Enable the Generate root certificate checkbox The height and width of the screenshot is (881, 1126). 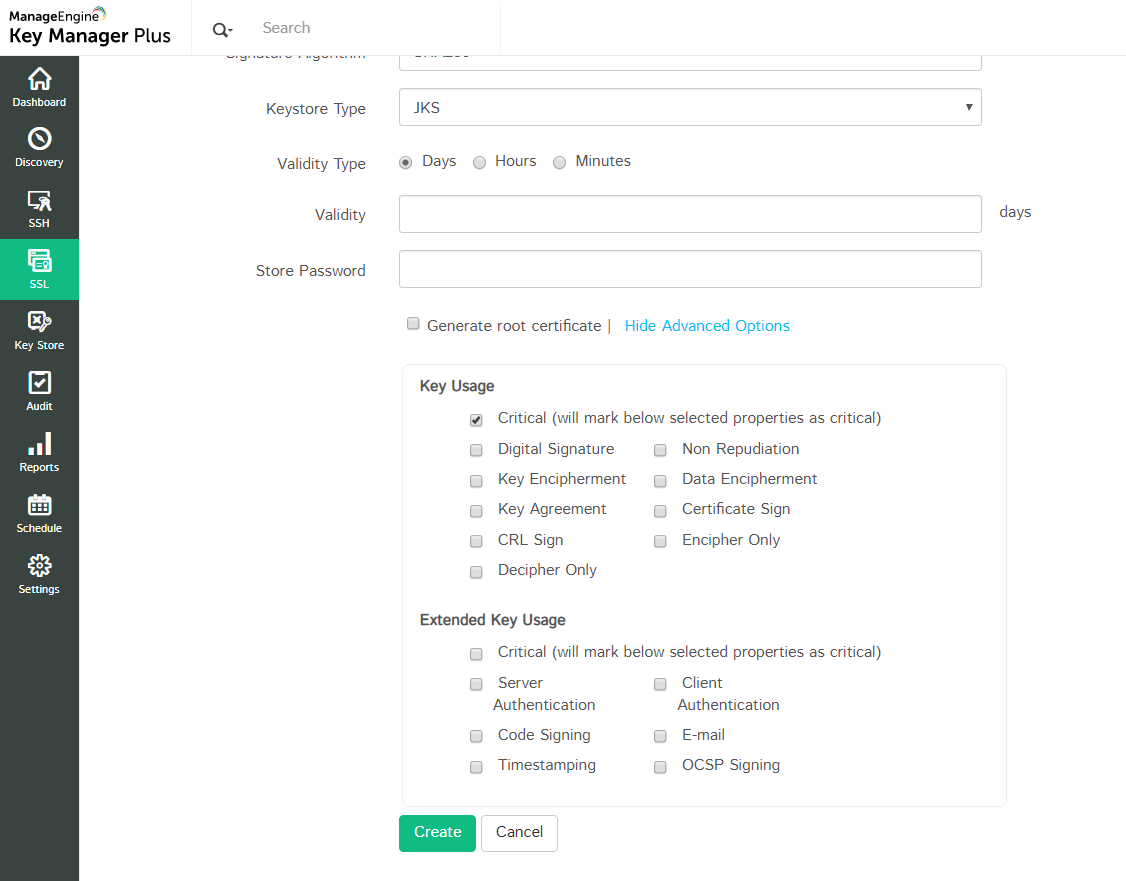point(413,324)
